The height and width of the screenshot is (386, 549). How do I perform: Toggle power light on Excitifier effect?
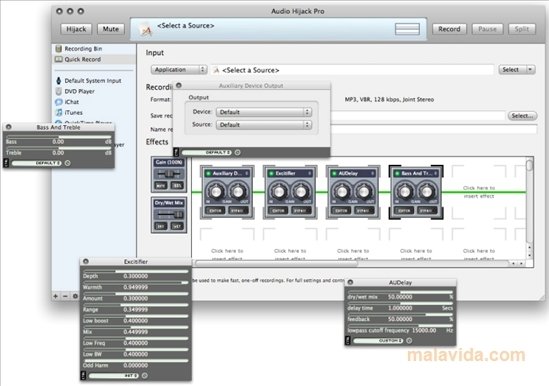271,173
